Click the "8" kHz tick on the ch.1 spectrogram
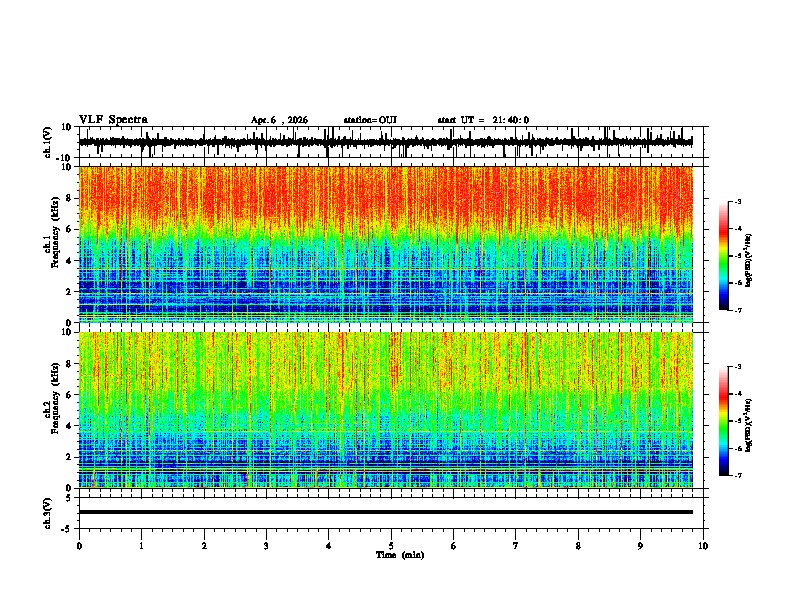The height and width of the screenshot is (612, 792). pos(71,198)
